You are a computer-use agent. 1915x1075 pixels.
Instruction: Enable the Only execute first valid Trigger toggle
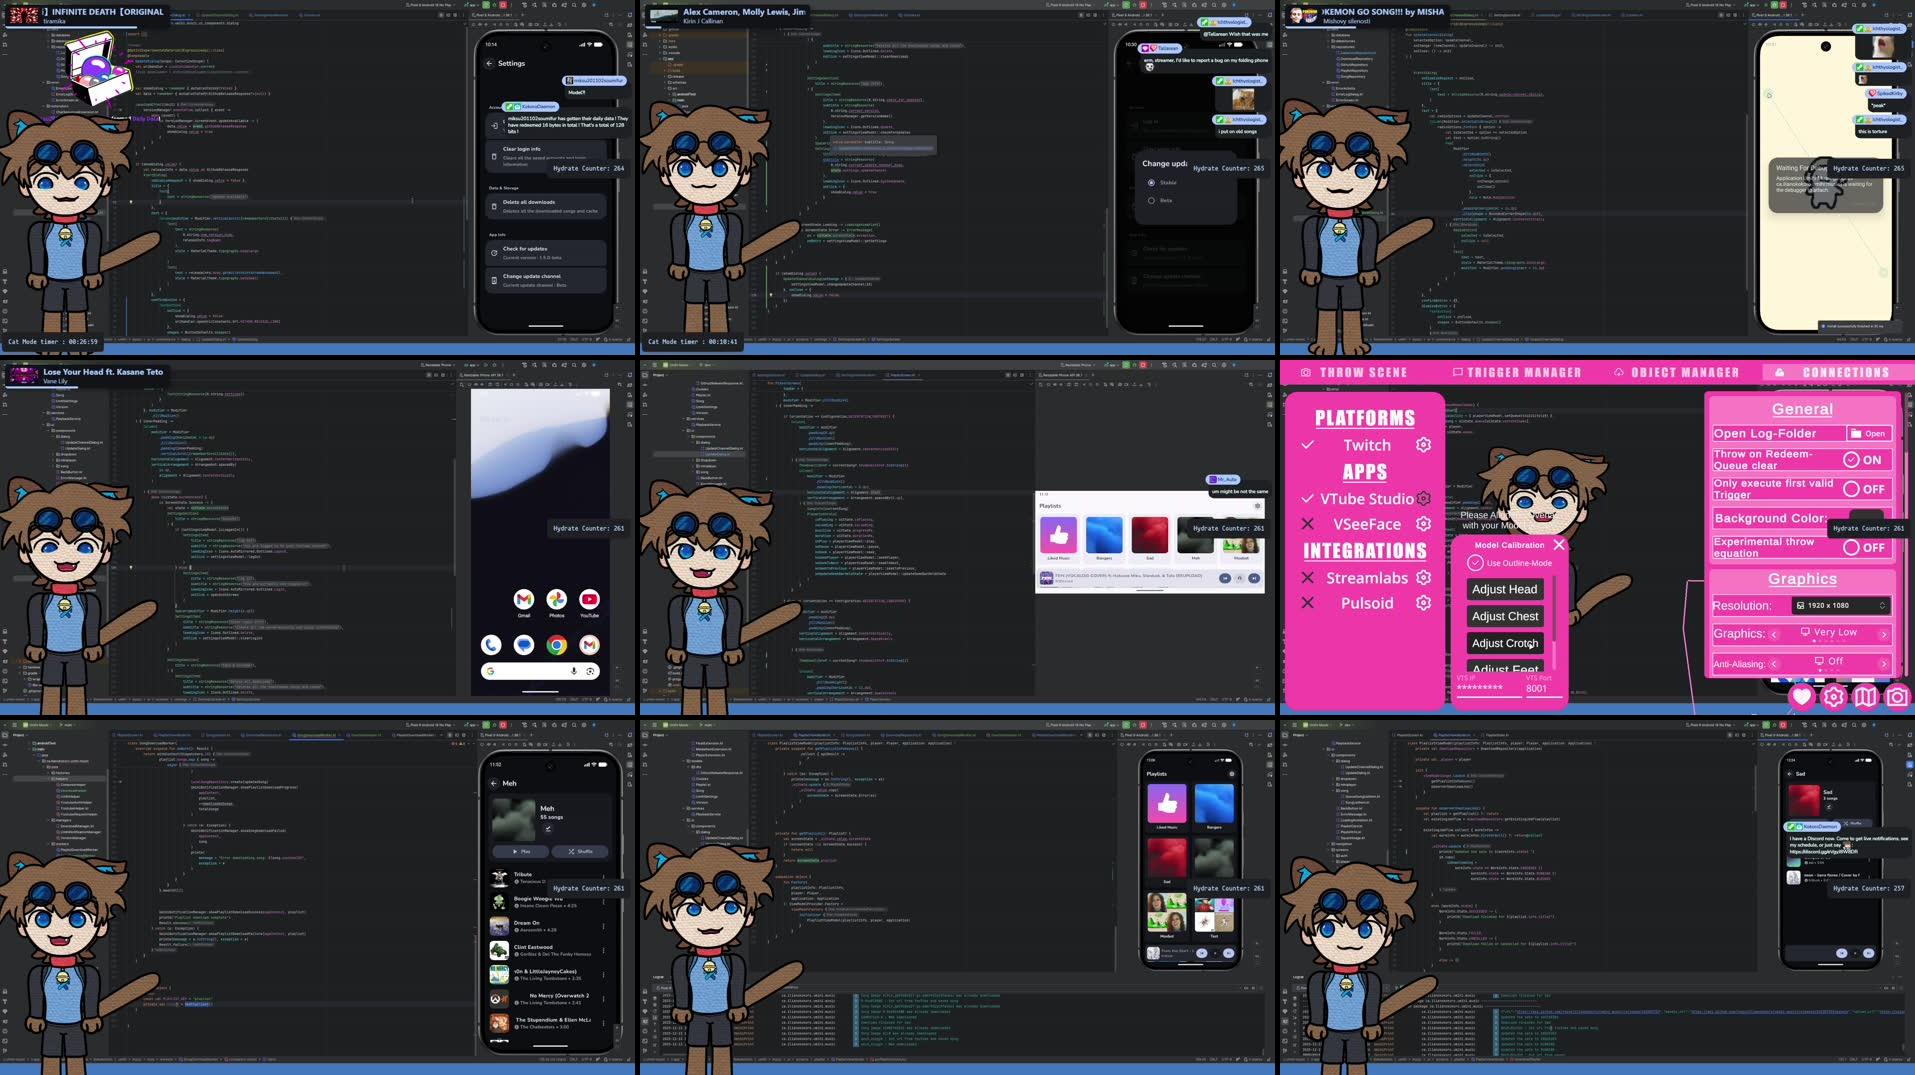click(1852, 489)
